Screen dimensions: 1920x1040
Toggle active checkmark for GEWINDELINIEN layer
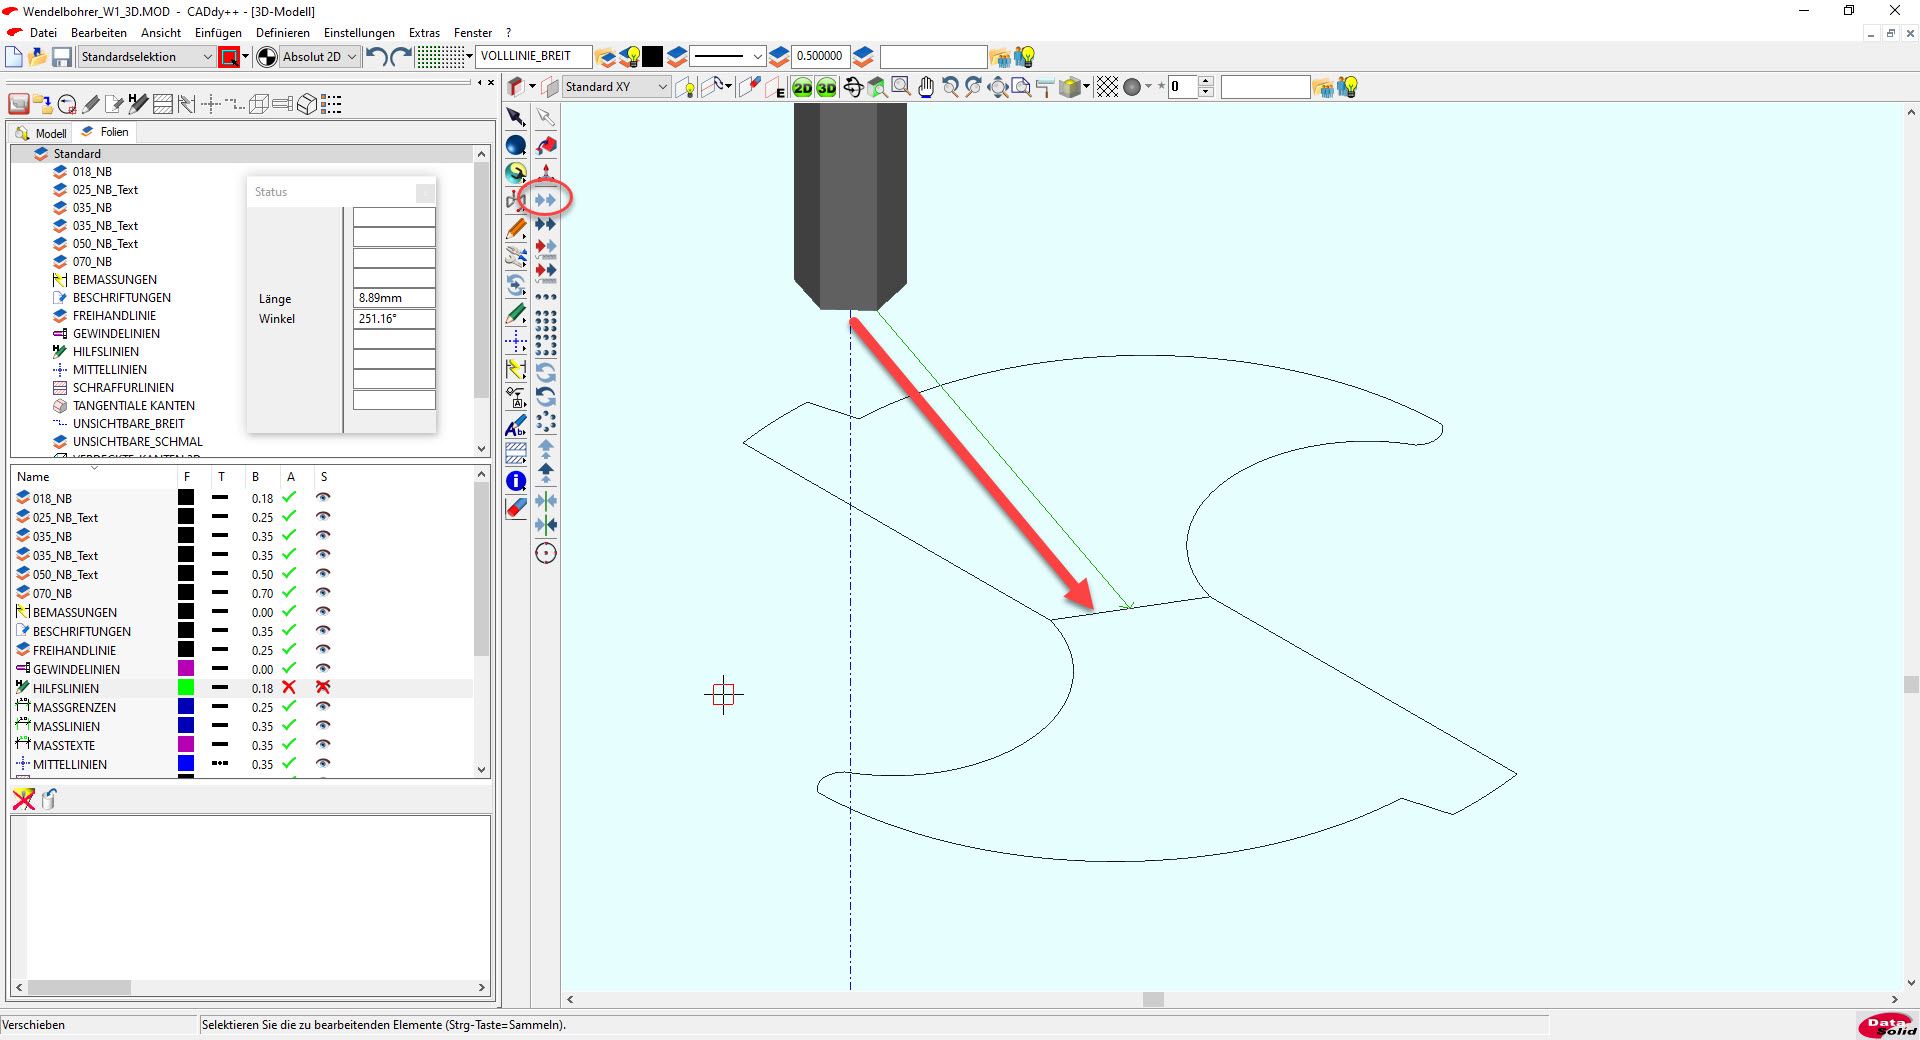coord(289,669)
